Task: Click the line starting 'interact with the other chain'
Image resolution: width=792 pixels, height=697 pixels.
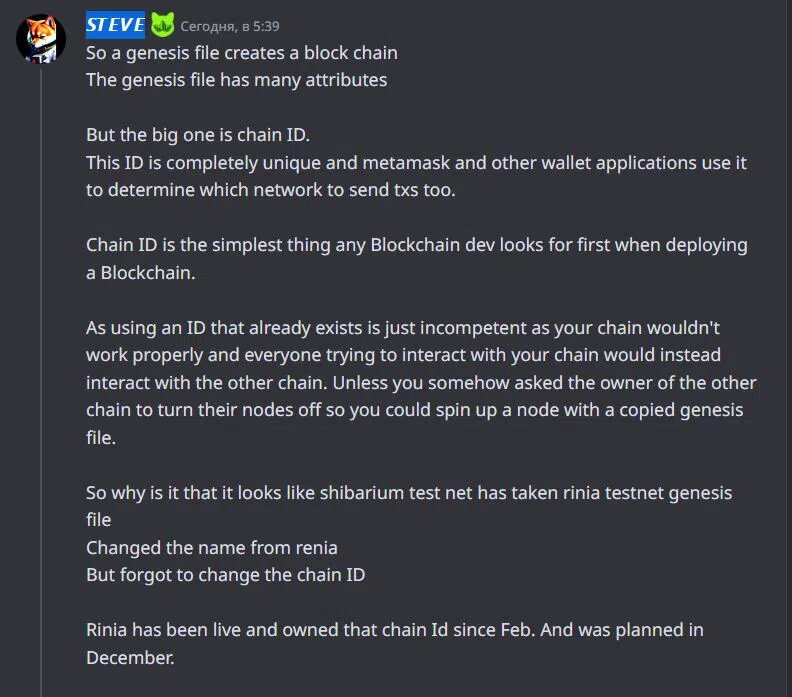Action: point(421,383)
